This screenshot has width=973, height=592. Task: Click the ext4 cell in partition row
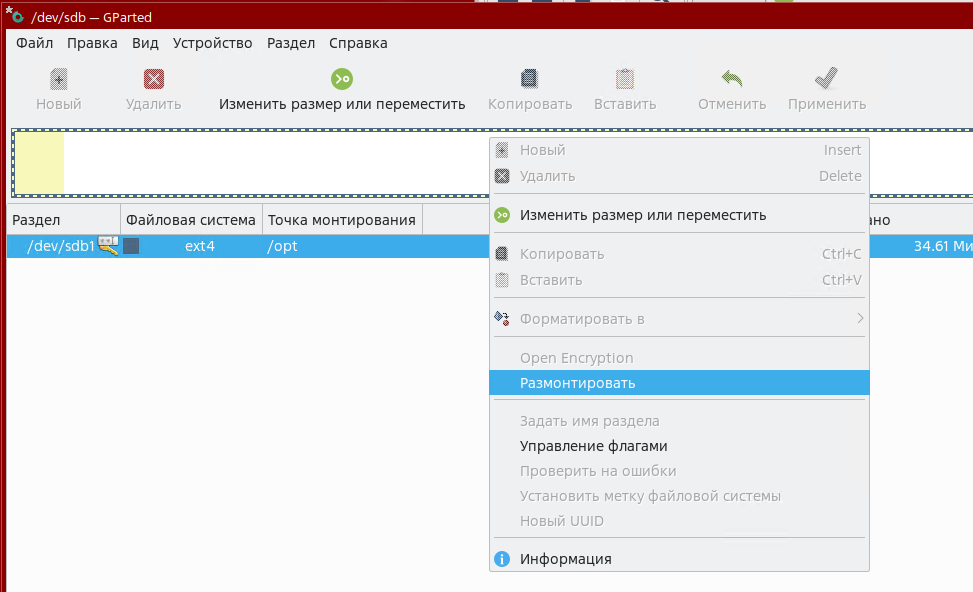click(x=200, y=246)
